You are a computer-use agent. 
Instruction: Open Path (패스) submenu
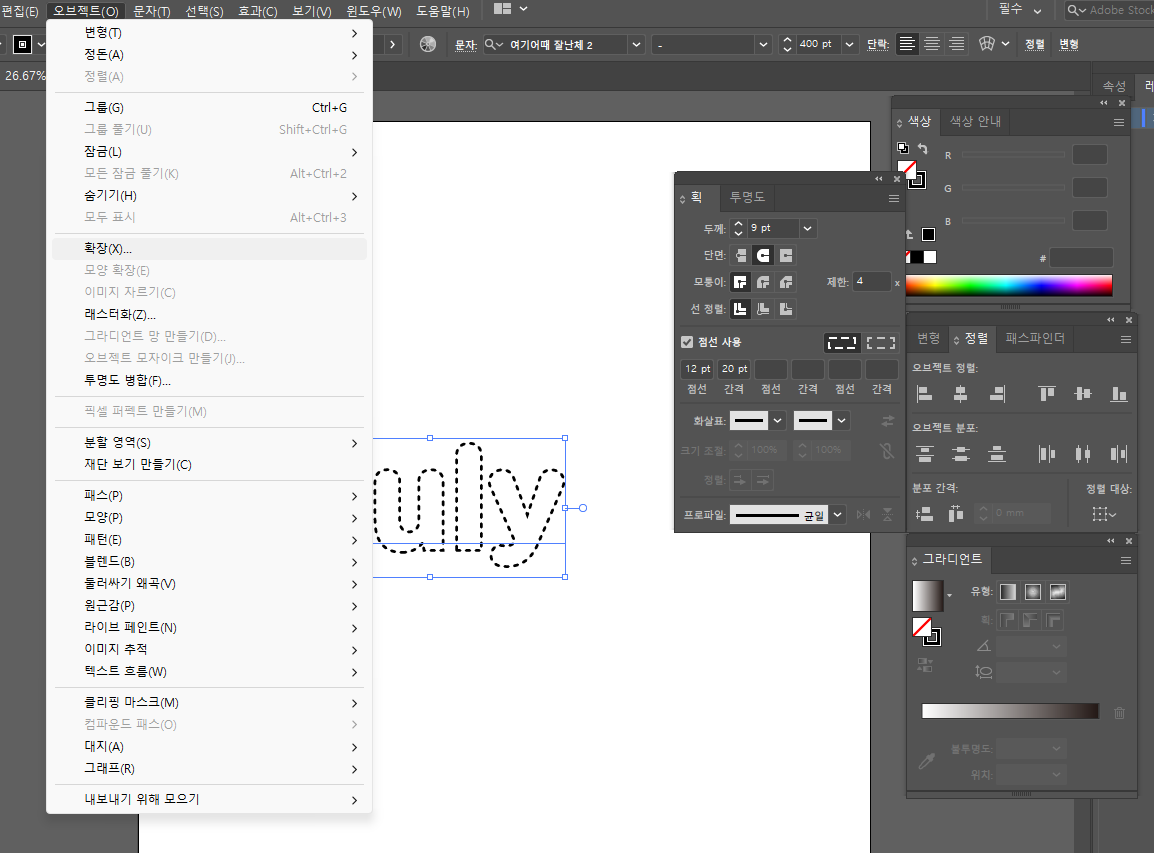click(x=210, y=495)
